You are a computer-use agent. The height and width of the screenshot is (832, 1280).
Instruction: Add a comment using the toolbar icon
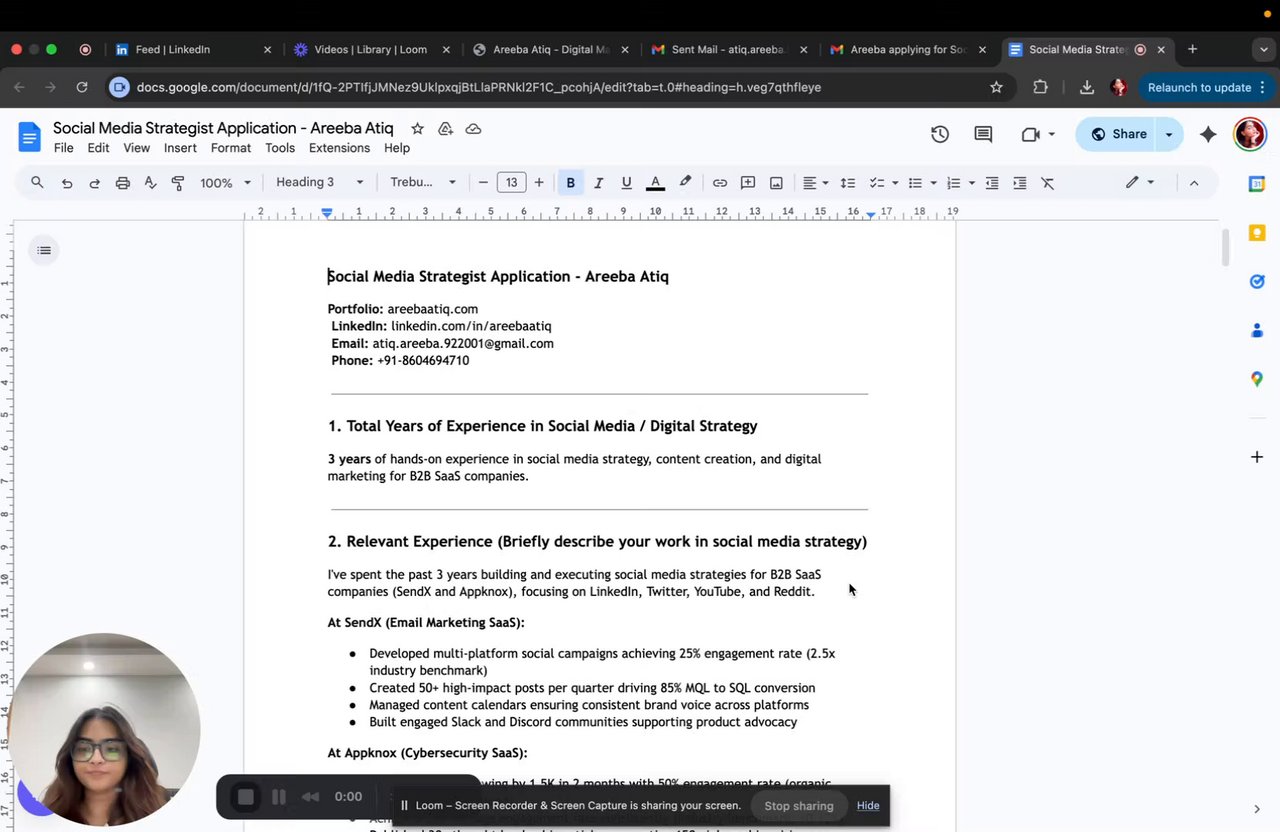pos(748,183)
